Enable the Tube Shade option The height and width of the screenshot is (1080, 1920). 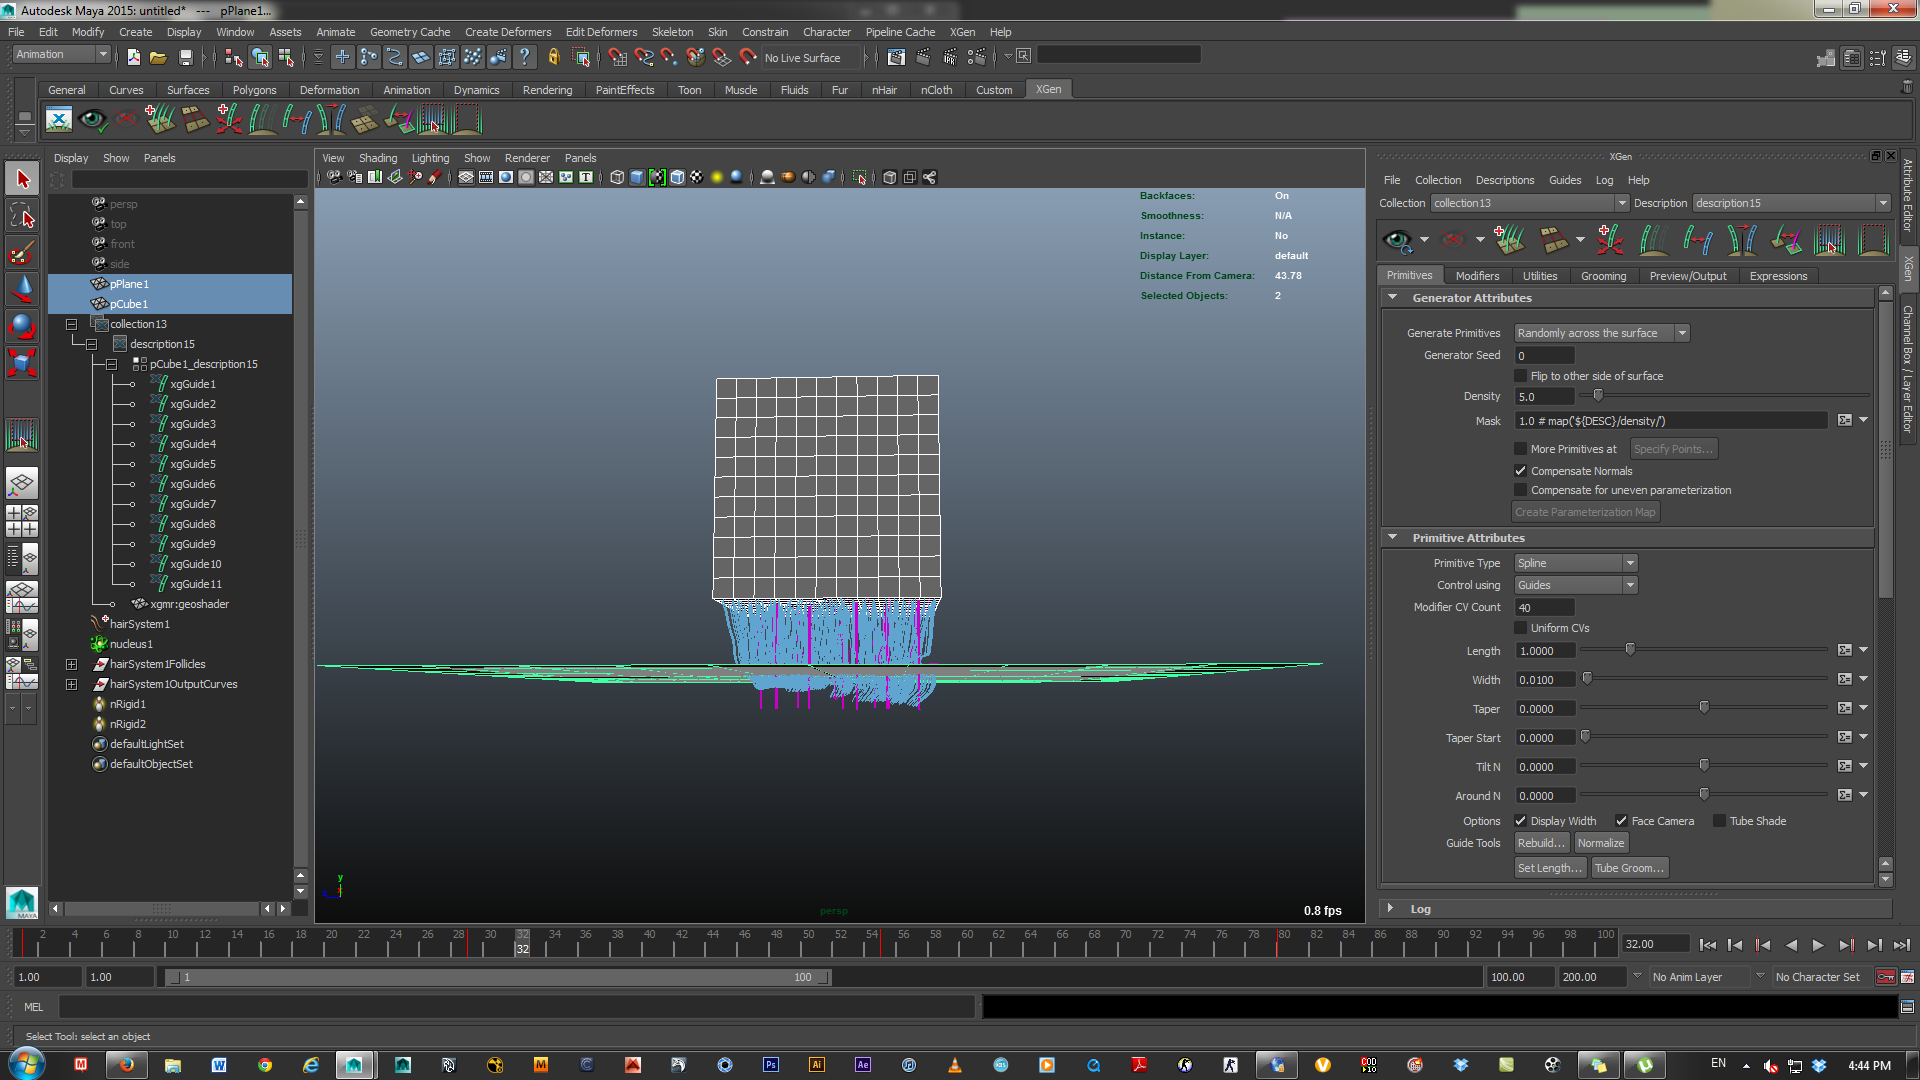coord(1720,821)
